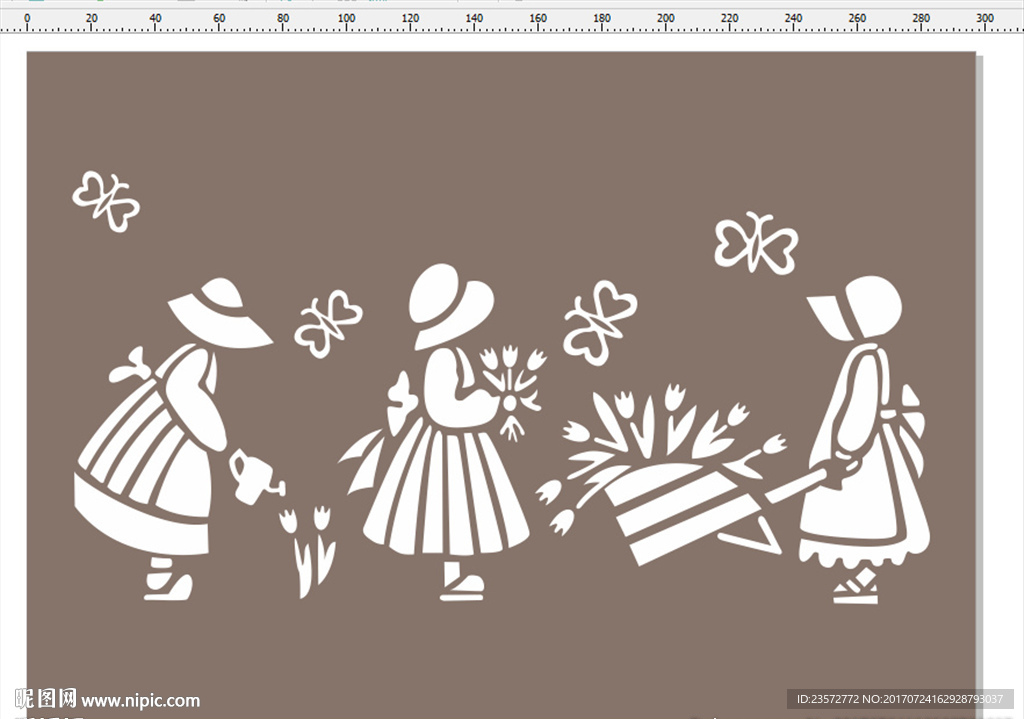The width and height of the screenshot is (1024, 719).
Task: Pick the butterfly above the tulip wheelbarrow
Action: point(598,320)
